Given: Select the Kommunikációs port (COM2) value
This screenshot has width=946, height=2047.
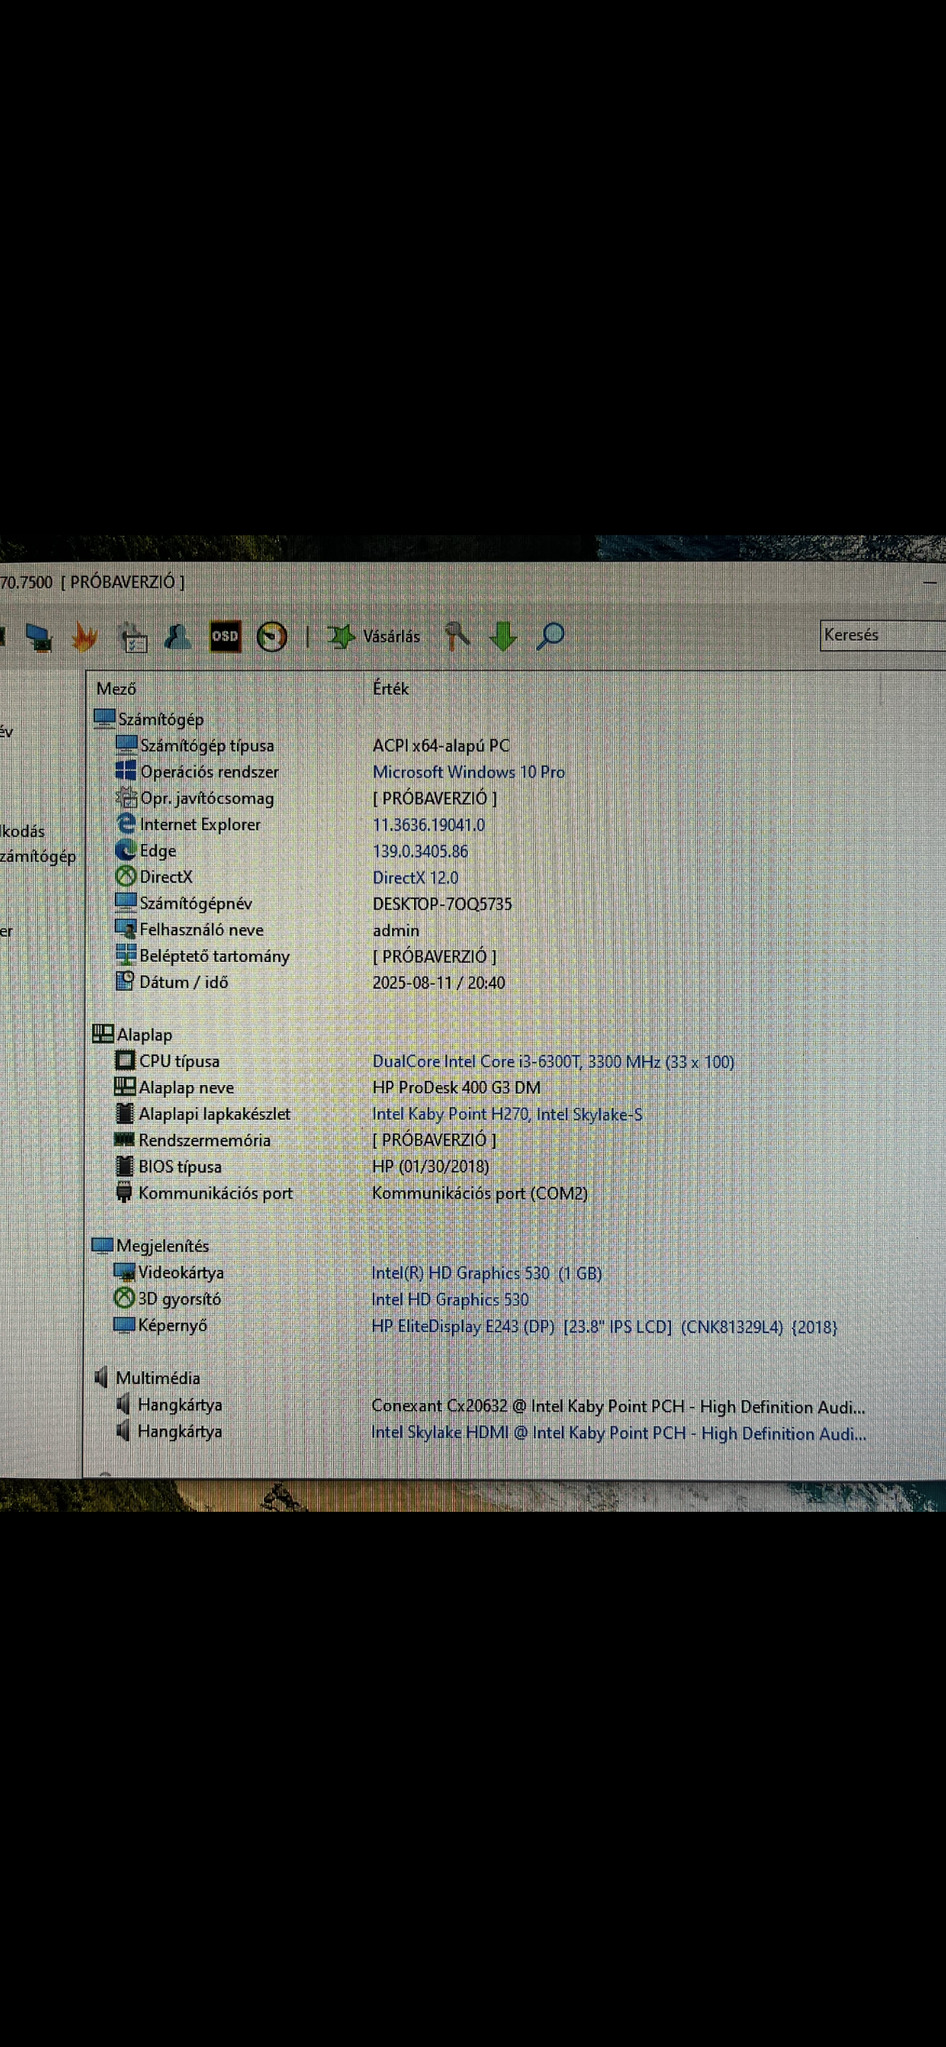Looking at the screenshot, I should click(x=480, y=1193).
